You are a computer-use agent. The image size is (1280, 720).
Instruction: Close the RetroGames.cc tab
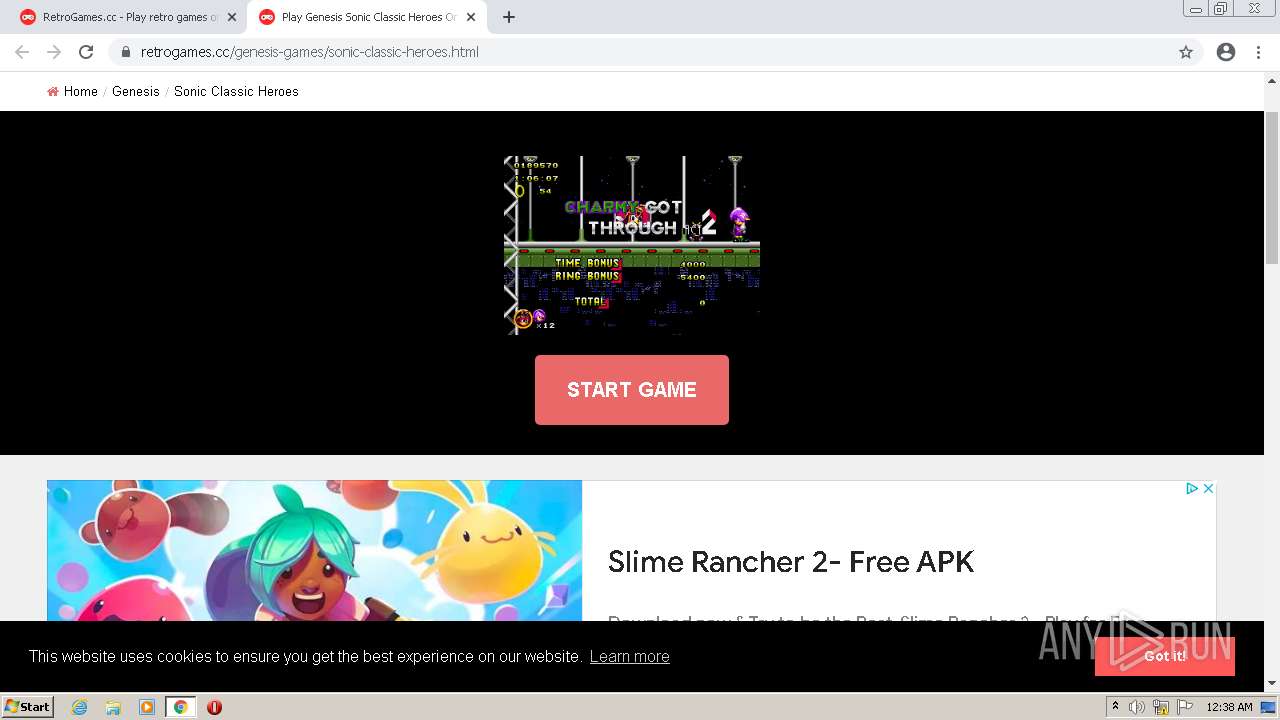coord(232,17)
